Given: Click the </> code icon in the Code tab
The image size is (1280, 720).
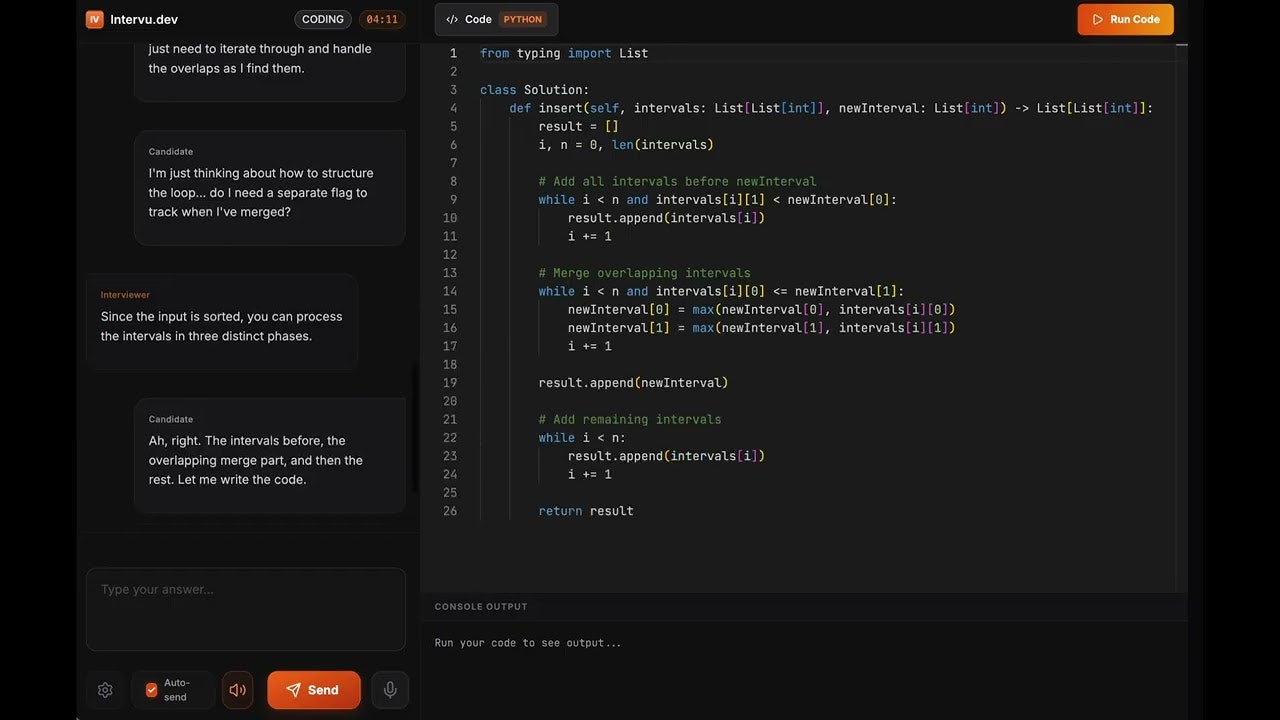Looking at the screenshot, I should pos(450,18).
